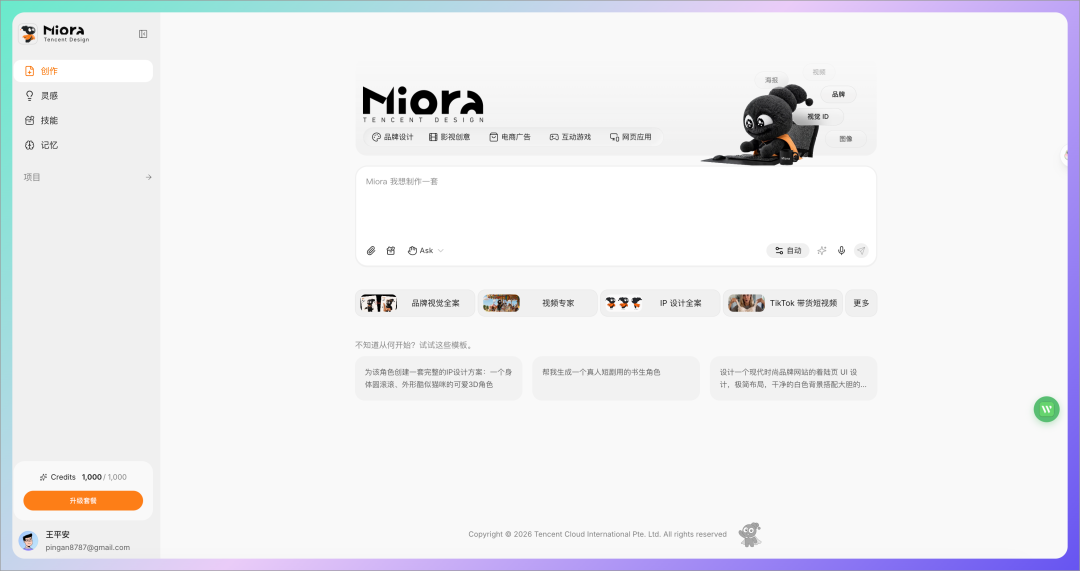Click the Credits 1,000 / 1,000 text
Image resolution: width=1080 pixels, height=571 pixels.
click(83, 477)
